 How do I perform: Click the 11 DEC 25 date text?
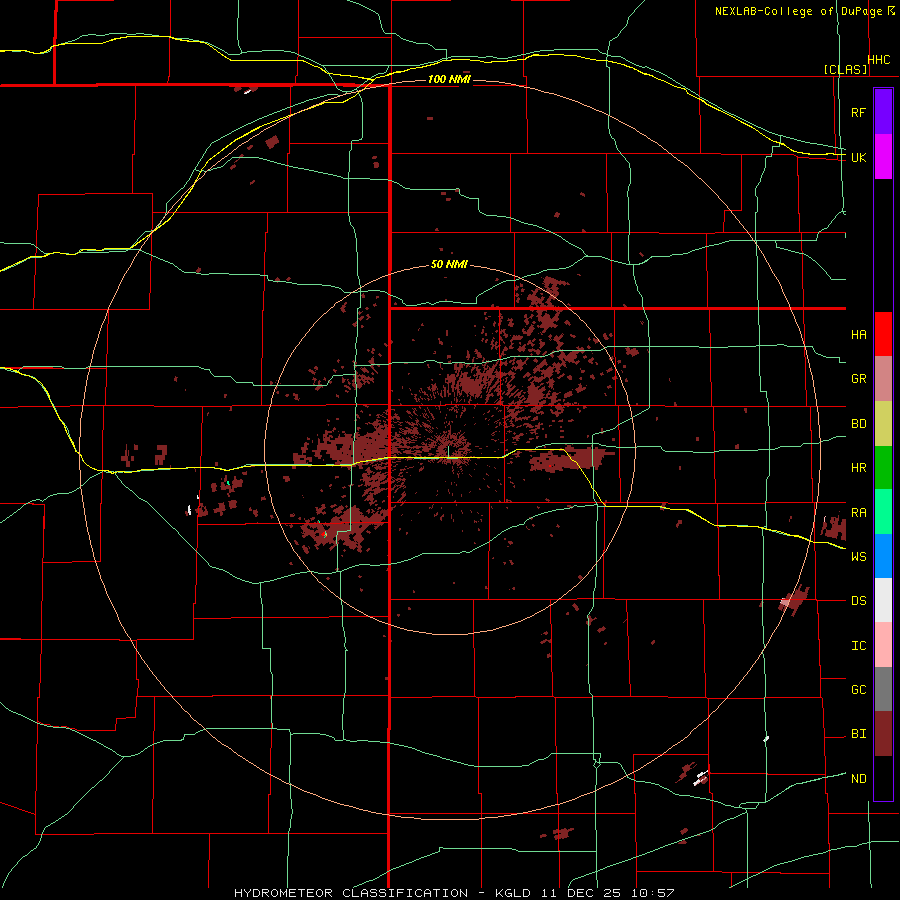coord(581,893)
